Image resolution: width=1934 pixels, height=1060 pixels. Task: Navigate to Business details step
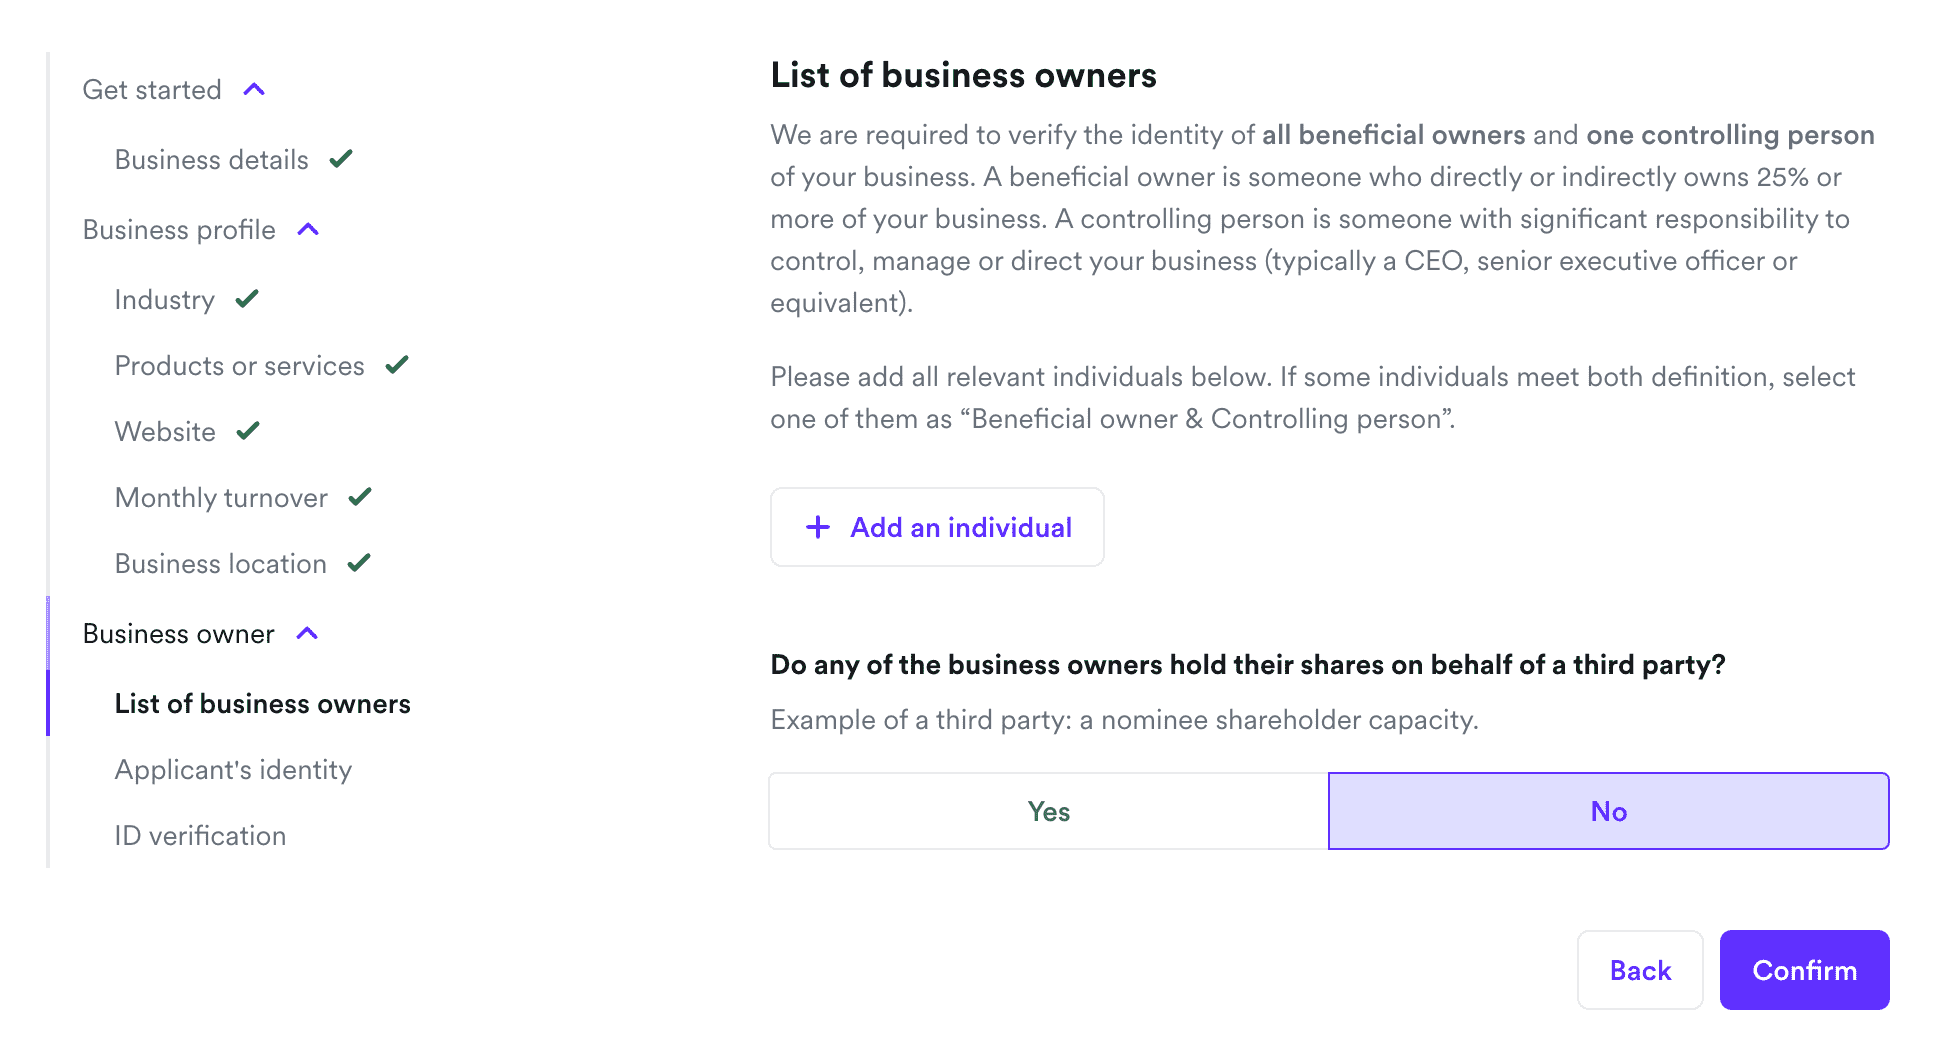point(211,160)
